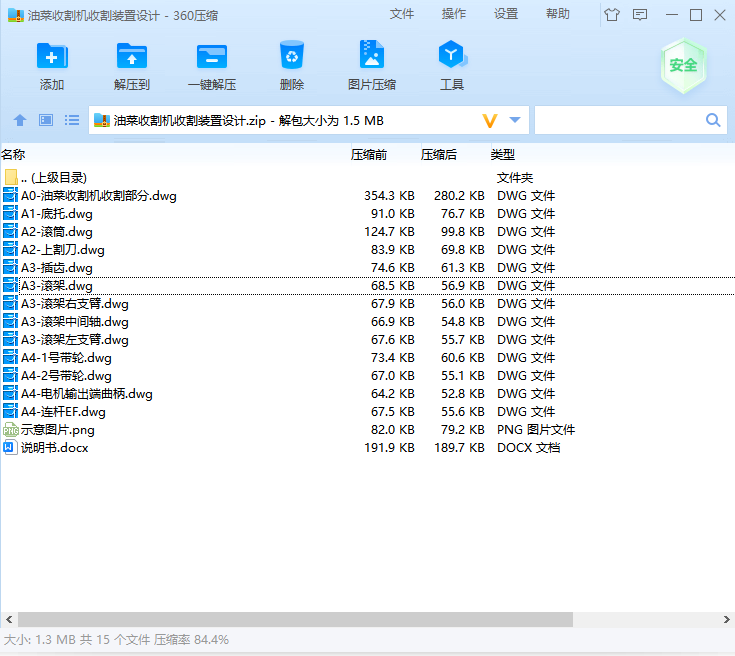Click the zip archive icon in the path bar
This screenshot has height=656, width=735.
[102, 121]
